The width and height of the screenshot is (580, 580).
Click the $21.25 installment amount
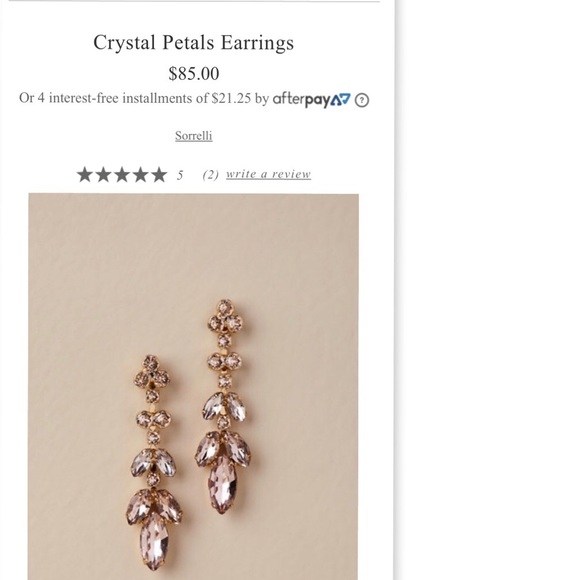[x=231, y=98]
